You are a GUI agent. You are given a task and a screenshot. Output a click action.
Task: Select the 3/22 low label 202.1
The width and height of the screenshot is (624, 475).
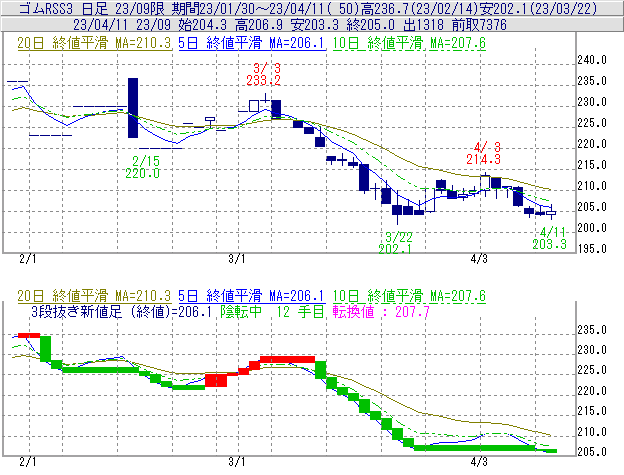[x=400, y=248]
